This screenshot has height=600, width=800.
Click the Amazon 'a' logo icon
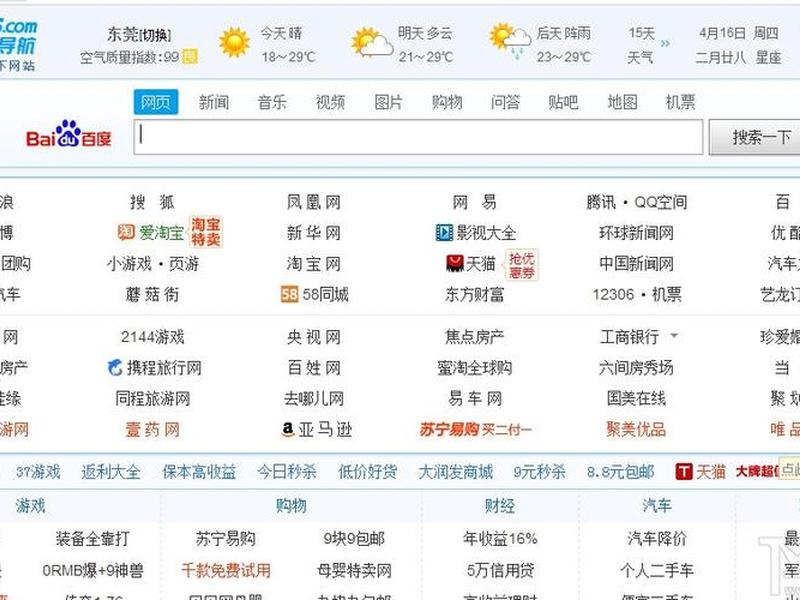click(288, 430)
